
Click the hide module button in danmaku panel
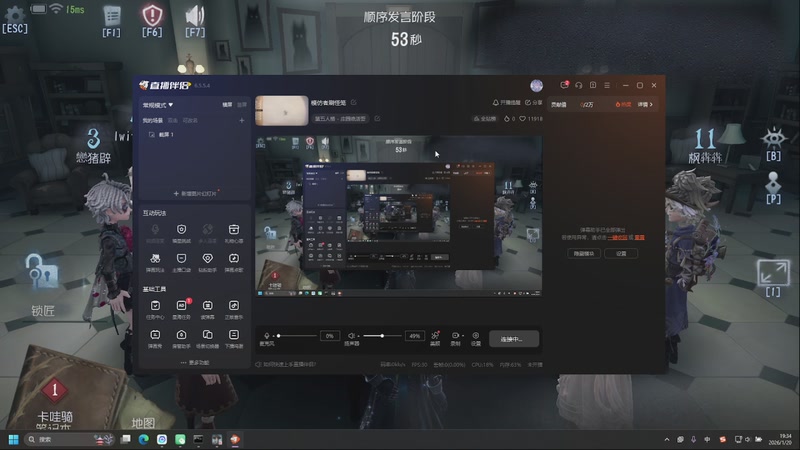point(584,253)
